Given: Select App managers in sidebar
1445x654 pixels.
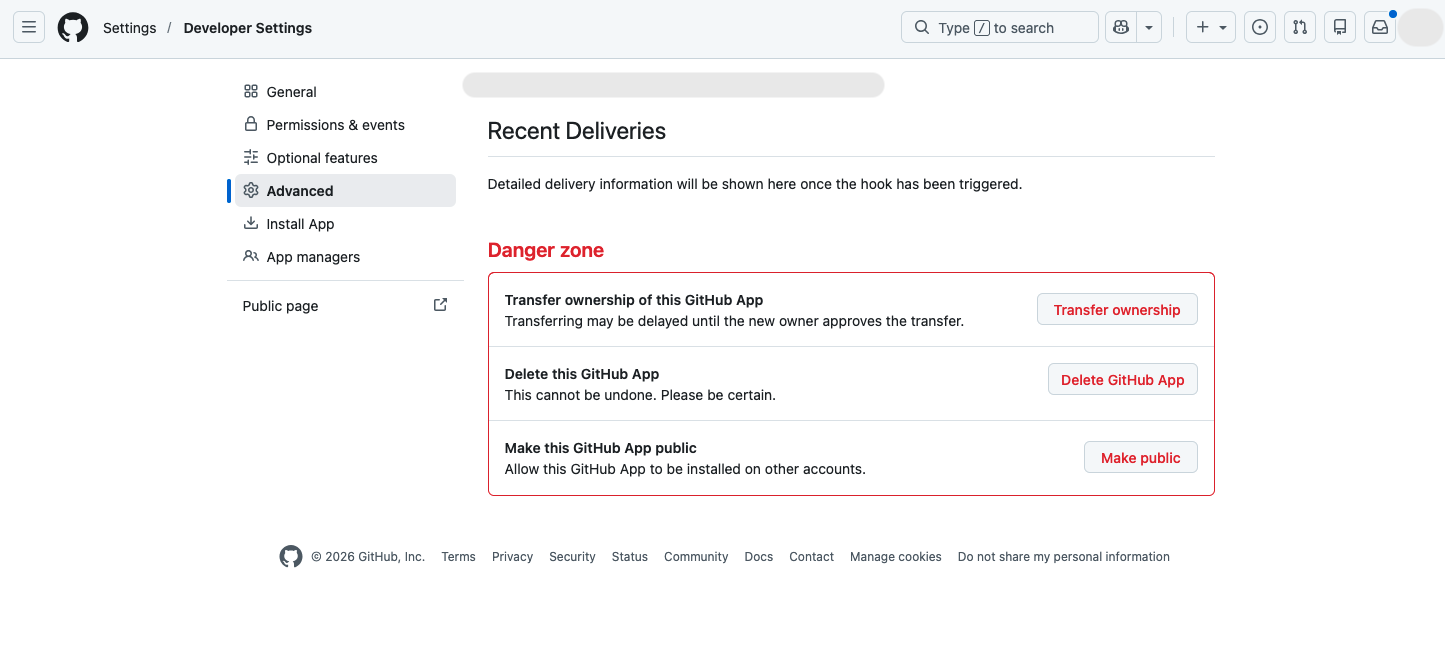Looking at the screenshot, I should pos(345,257).
